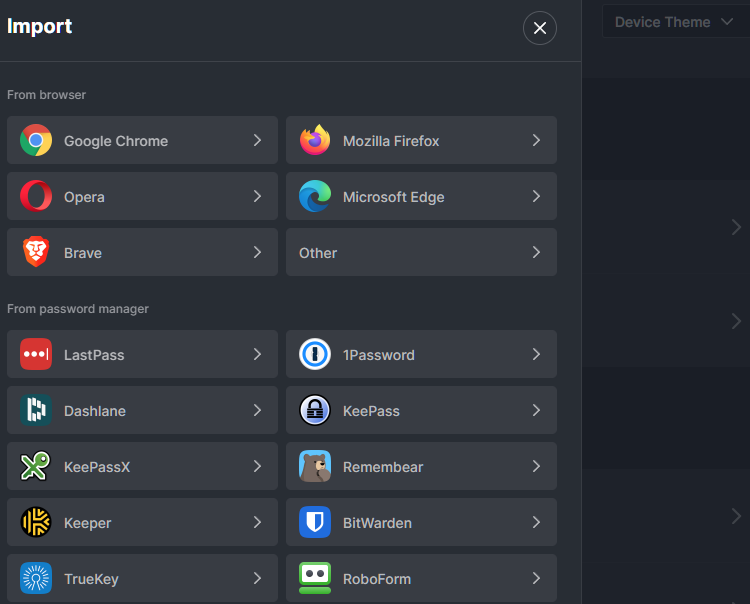Click the RoboForm row chevron
Viewport: 750px width, 604px height.
[536, 578]
